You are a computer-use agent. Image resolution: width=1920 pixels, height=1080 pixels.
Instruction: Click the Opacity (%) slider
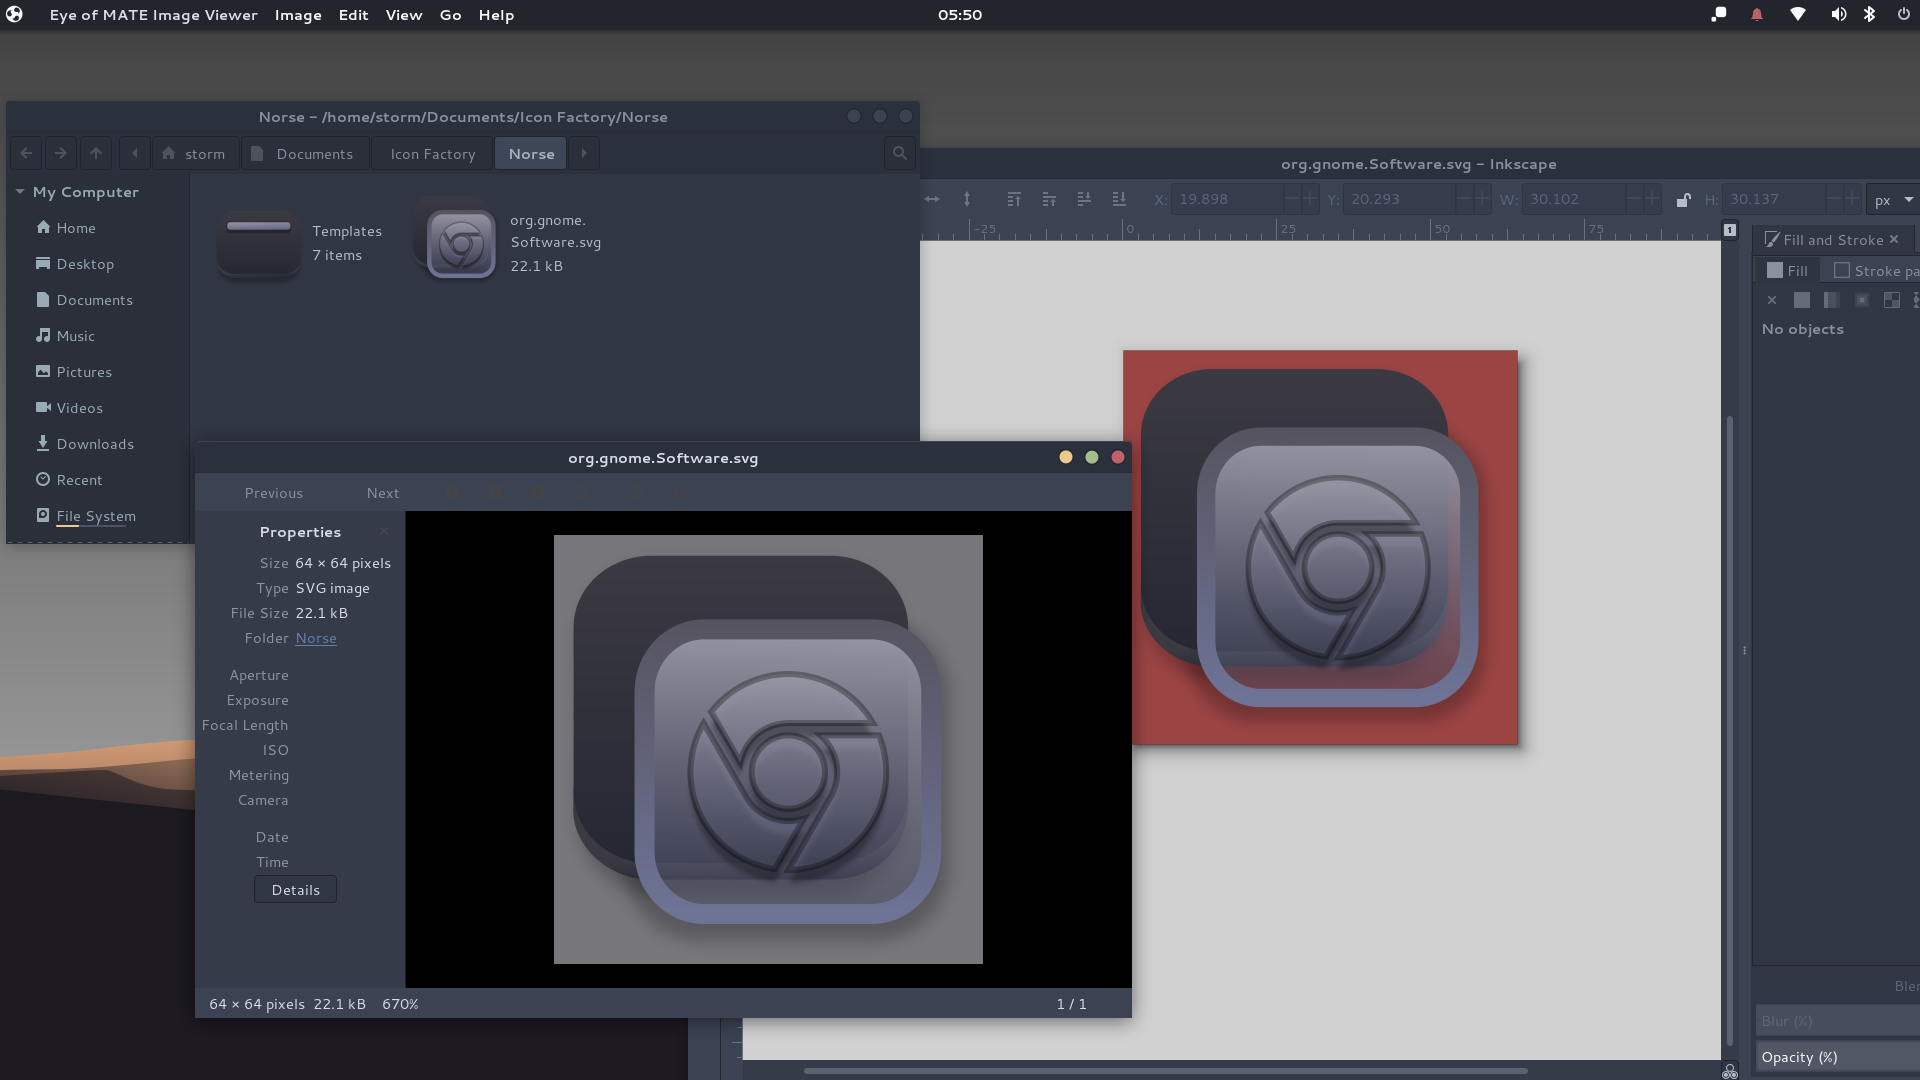(x=1838, y=1057)
